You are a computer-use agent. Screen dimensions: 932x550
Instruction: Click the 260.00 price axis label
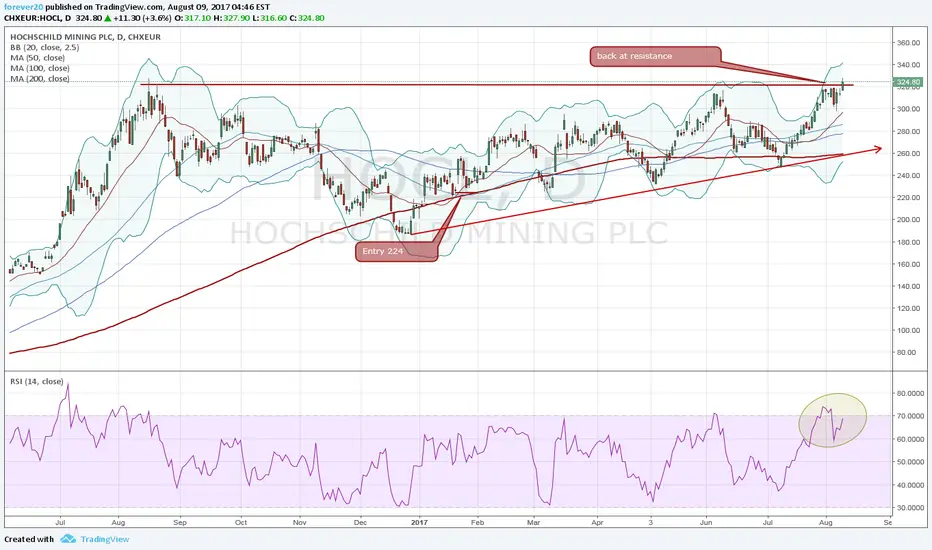pos(909,153)
